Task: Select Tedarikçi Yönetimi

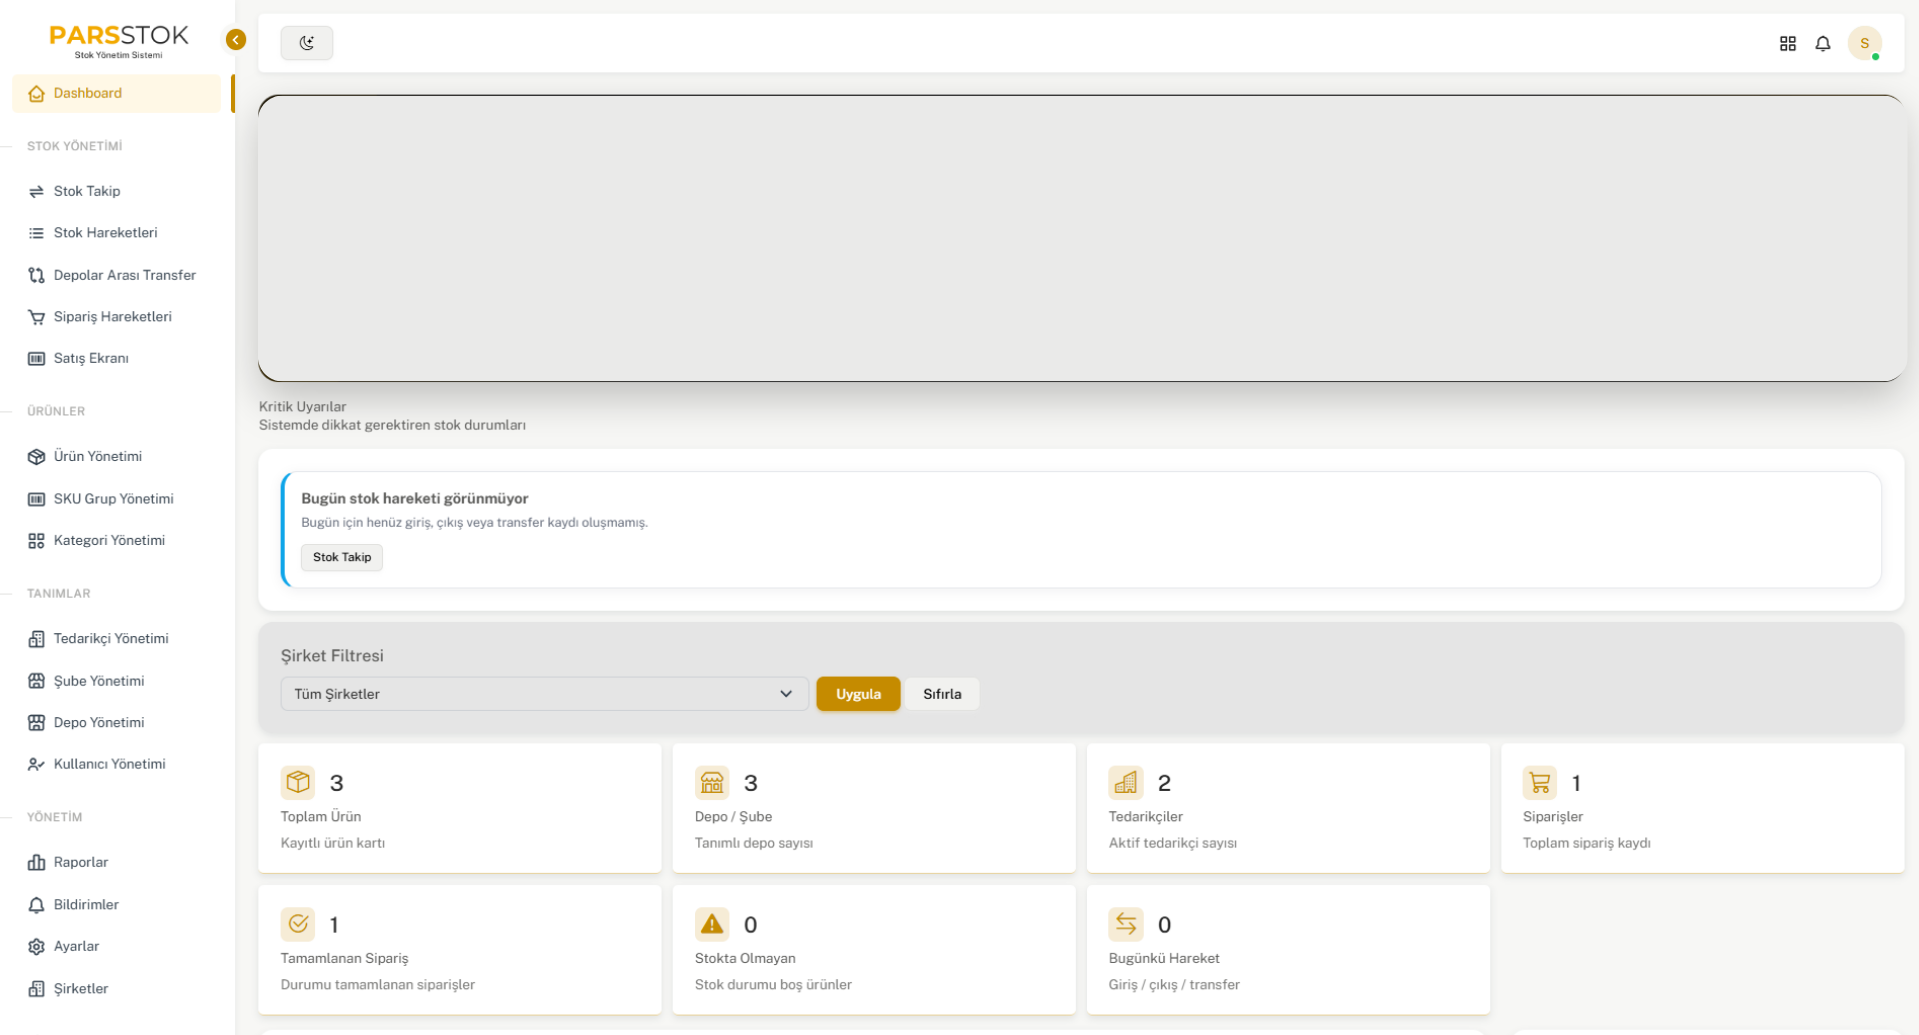Action: (110, 638)
